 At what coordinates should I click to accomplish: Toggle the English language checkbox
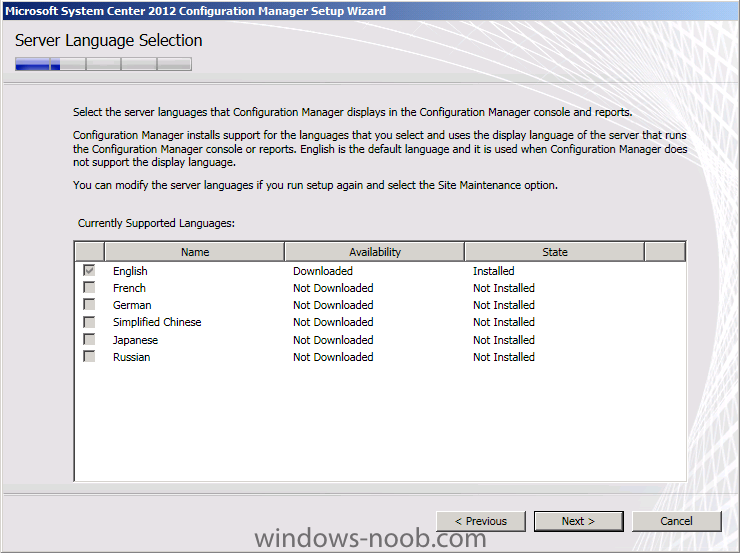coord(89,270)
